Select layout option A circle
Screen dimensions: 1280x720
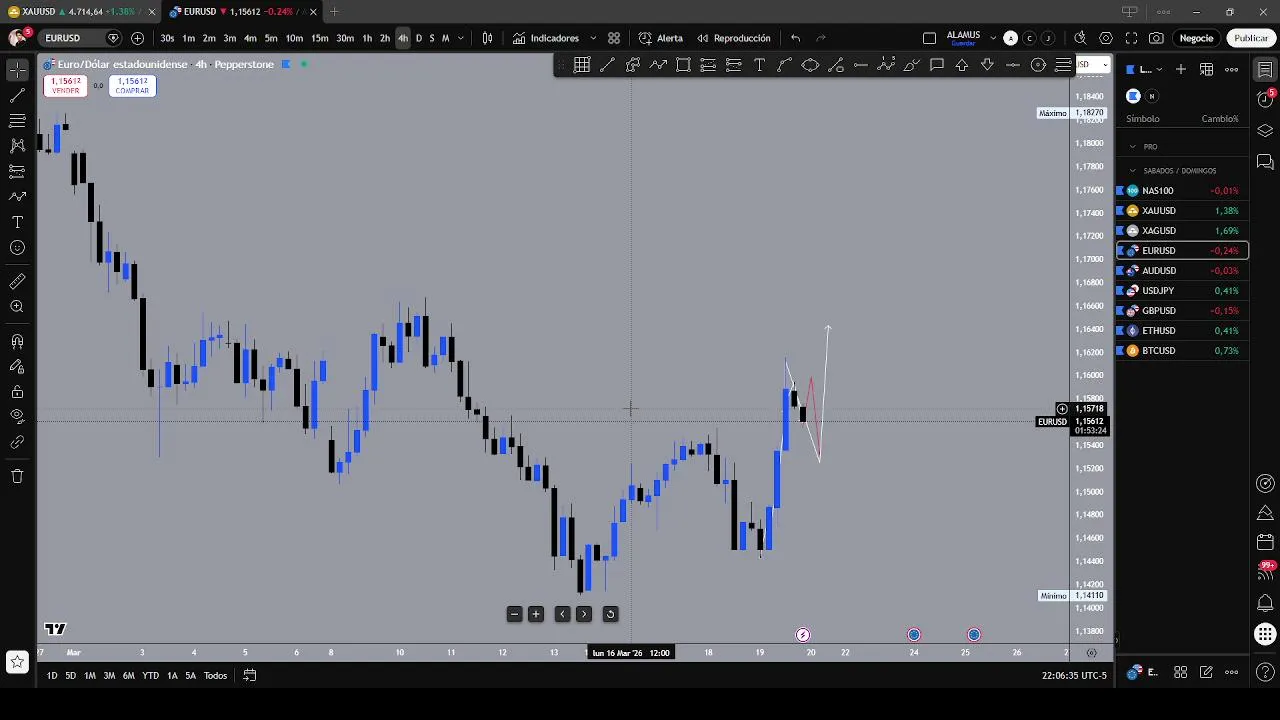pyautogui.click(x=1010, y=38)
